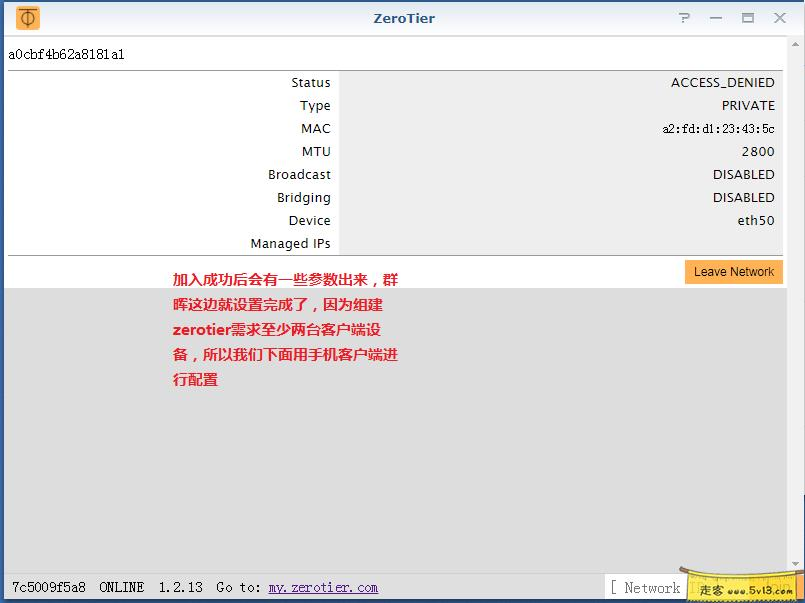Click the scrollbar up arrow
This screenshot has width=805, height=603.
(x=795, y=45)
